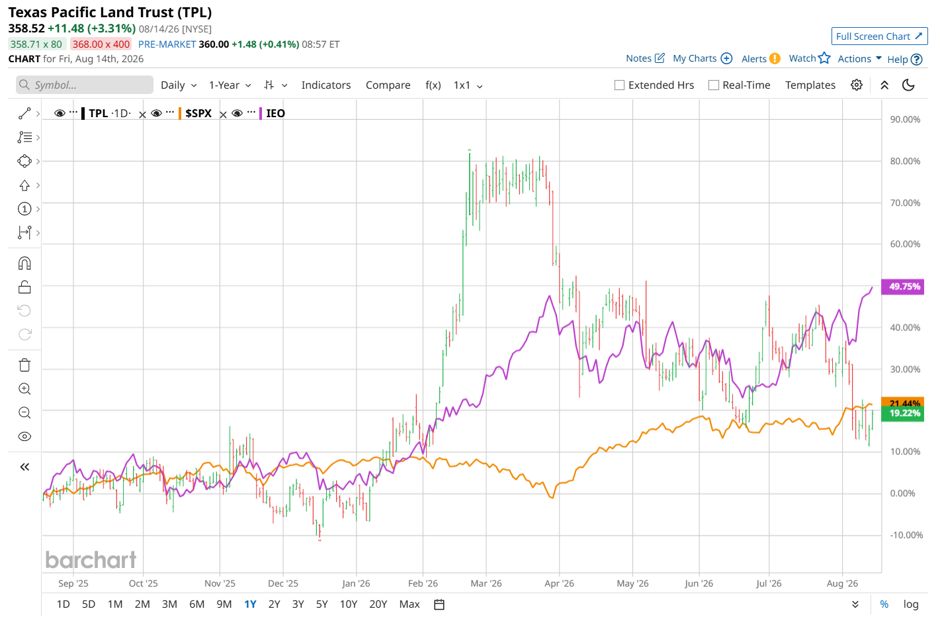Open the date range calendar picker
Screen dimensions: 940x619
(x=439, y=605)
